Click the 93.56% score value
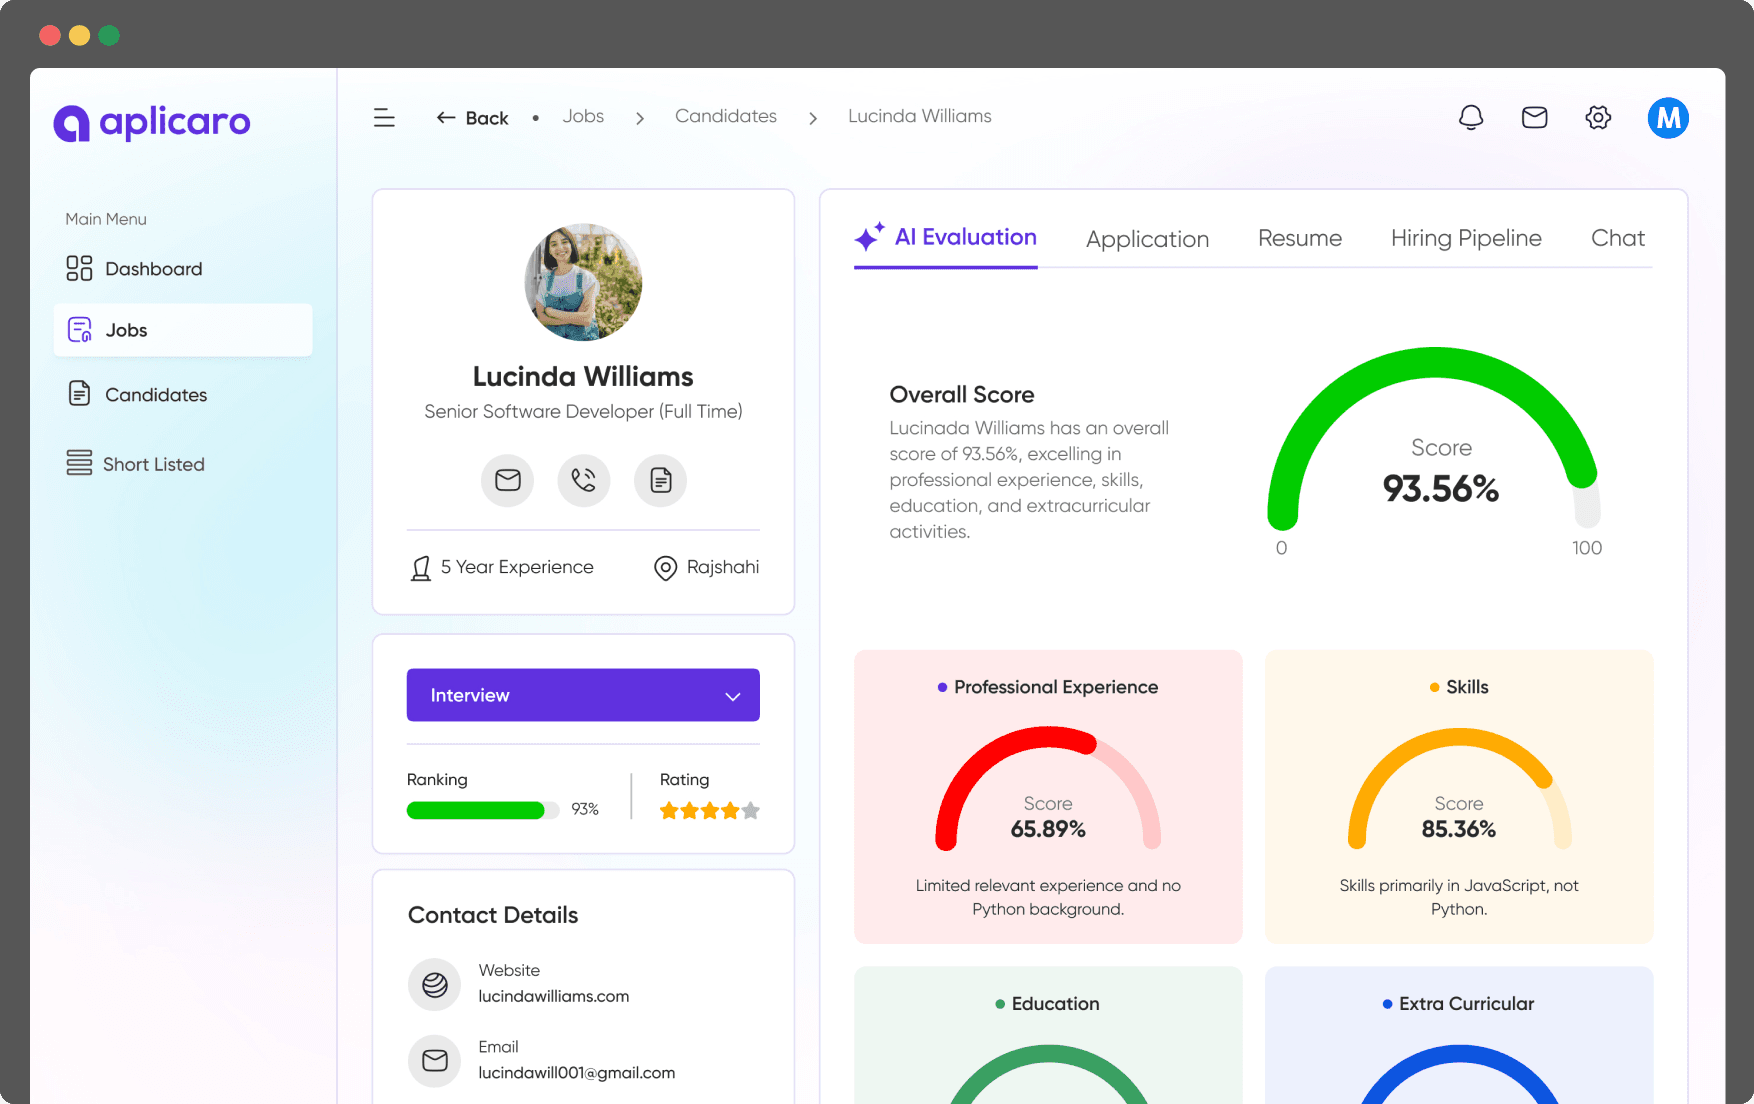The width and height of the screenshot is (1754, 1104). (x=1441, y=489)
